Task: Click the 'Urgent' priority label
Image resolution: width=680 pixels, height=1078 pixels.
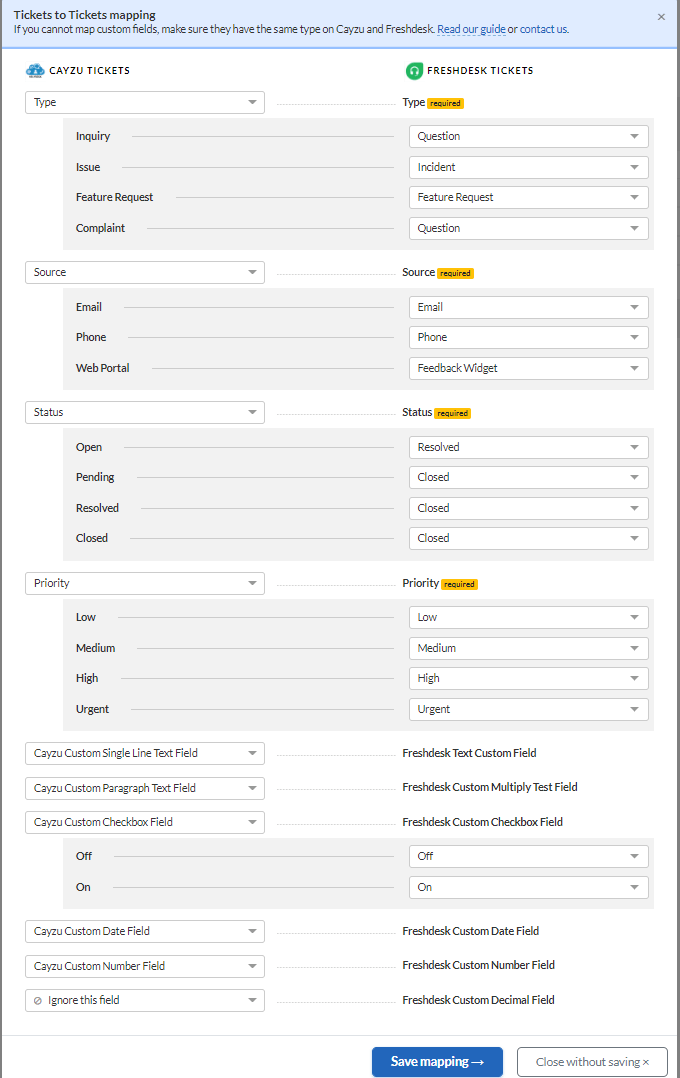Action: 92,709
